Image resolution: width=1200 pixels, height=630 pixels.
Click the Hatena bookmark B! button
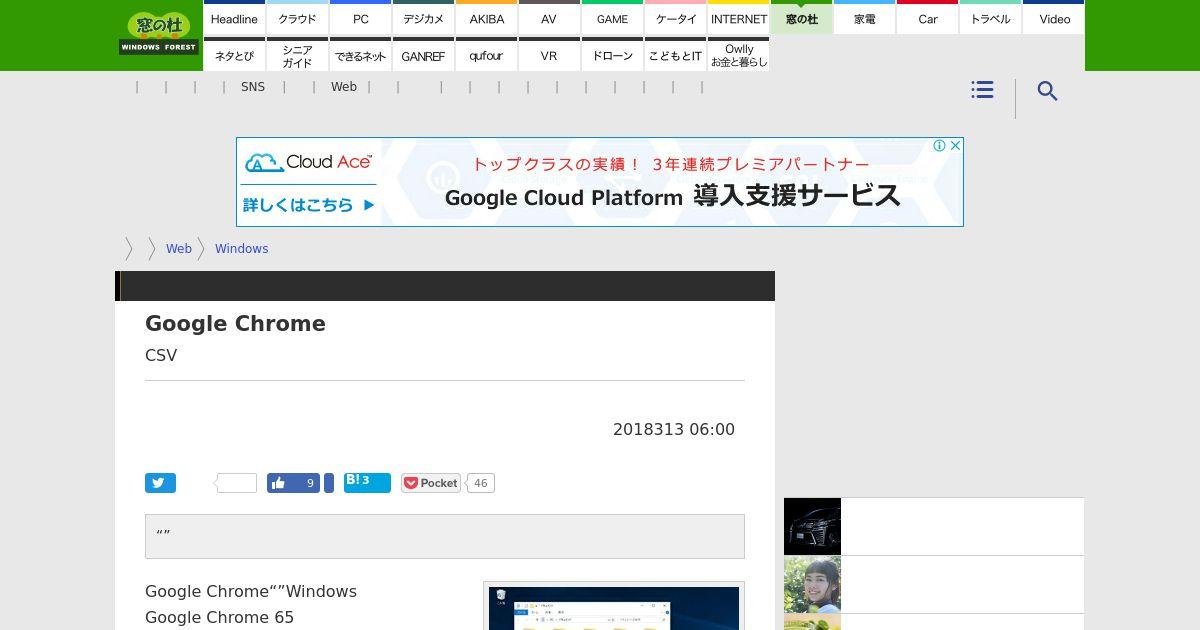point(367,483)
